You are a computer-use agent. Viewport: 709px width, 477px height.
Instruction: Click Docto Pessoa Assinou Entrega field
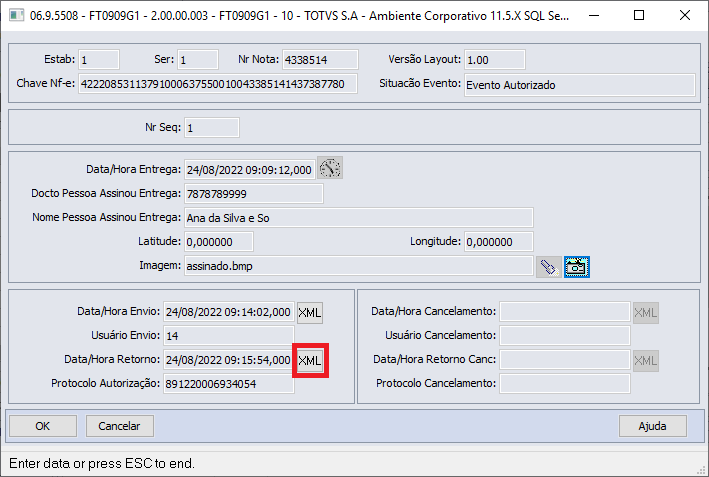pos(254,194)
